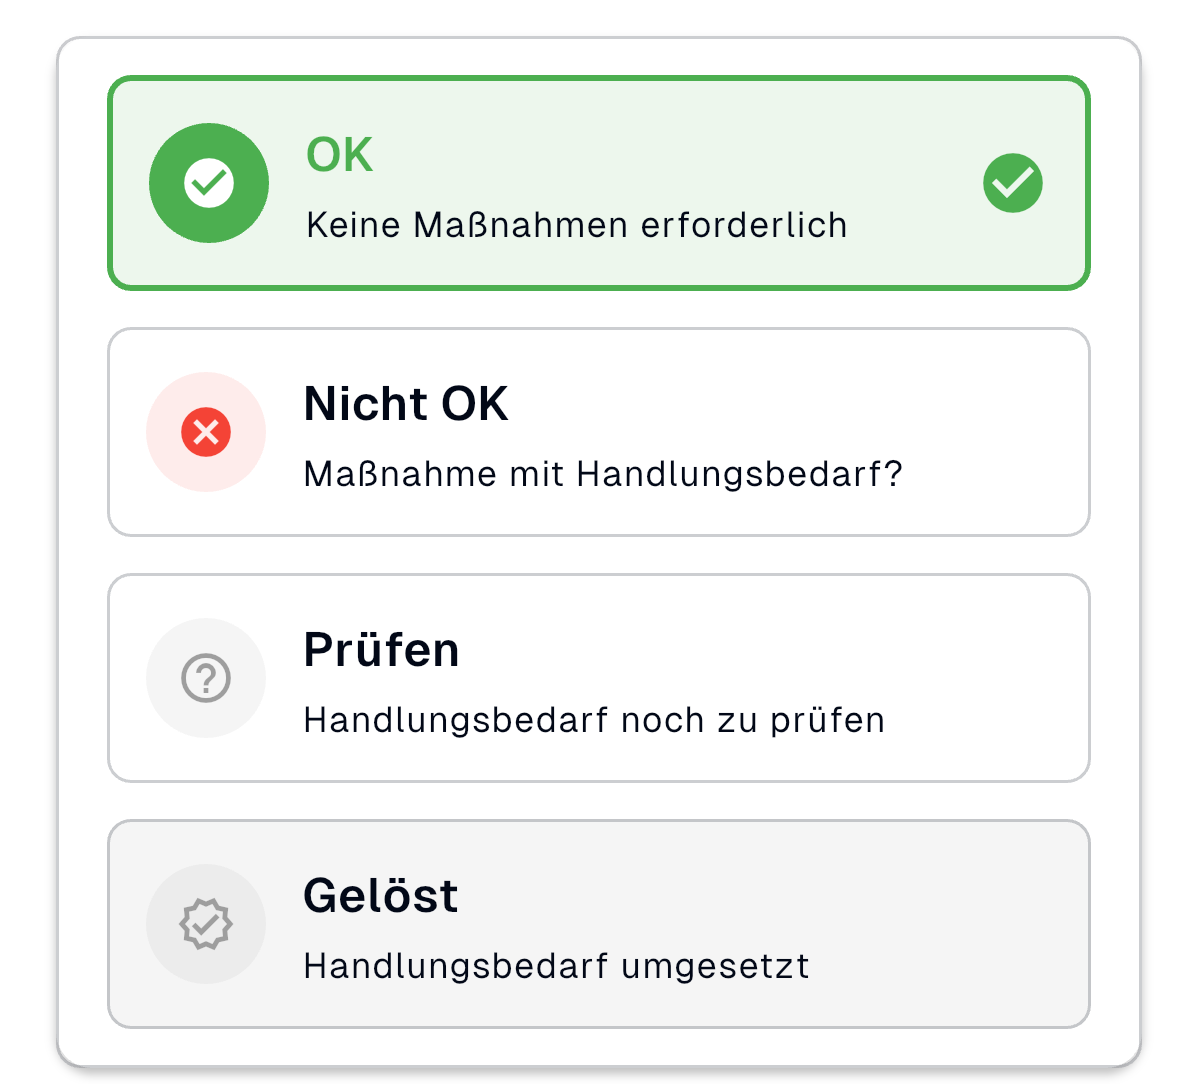
Task: Select the Gelöst status card
Action: 598,923
